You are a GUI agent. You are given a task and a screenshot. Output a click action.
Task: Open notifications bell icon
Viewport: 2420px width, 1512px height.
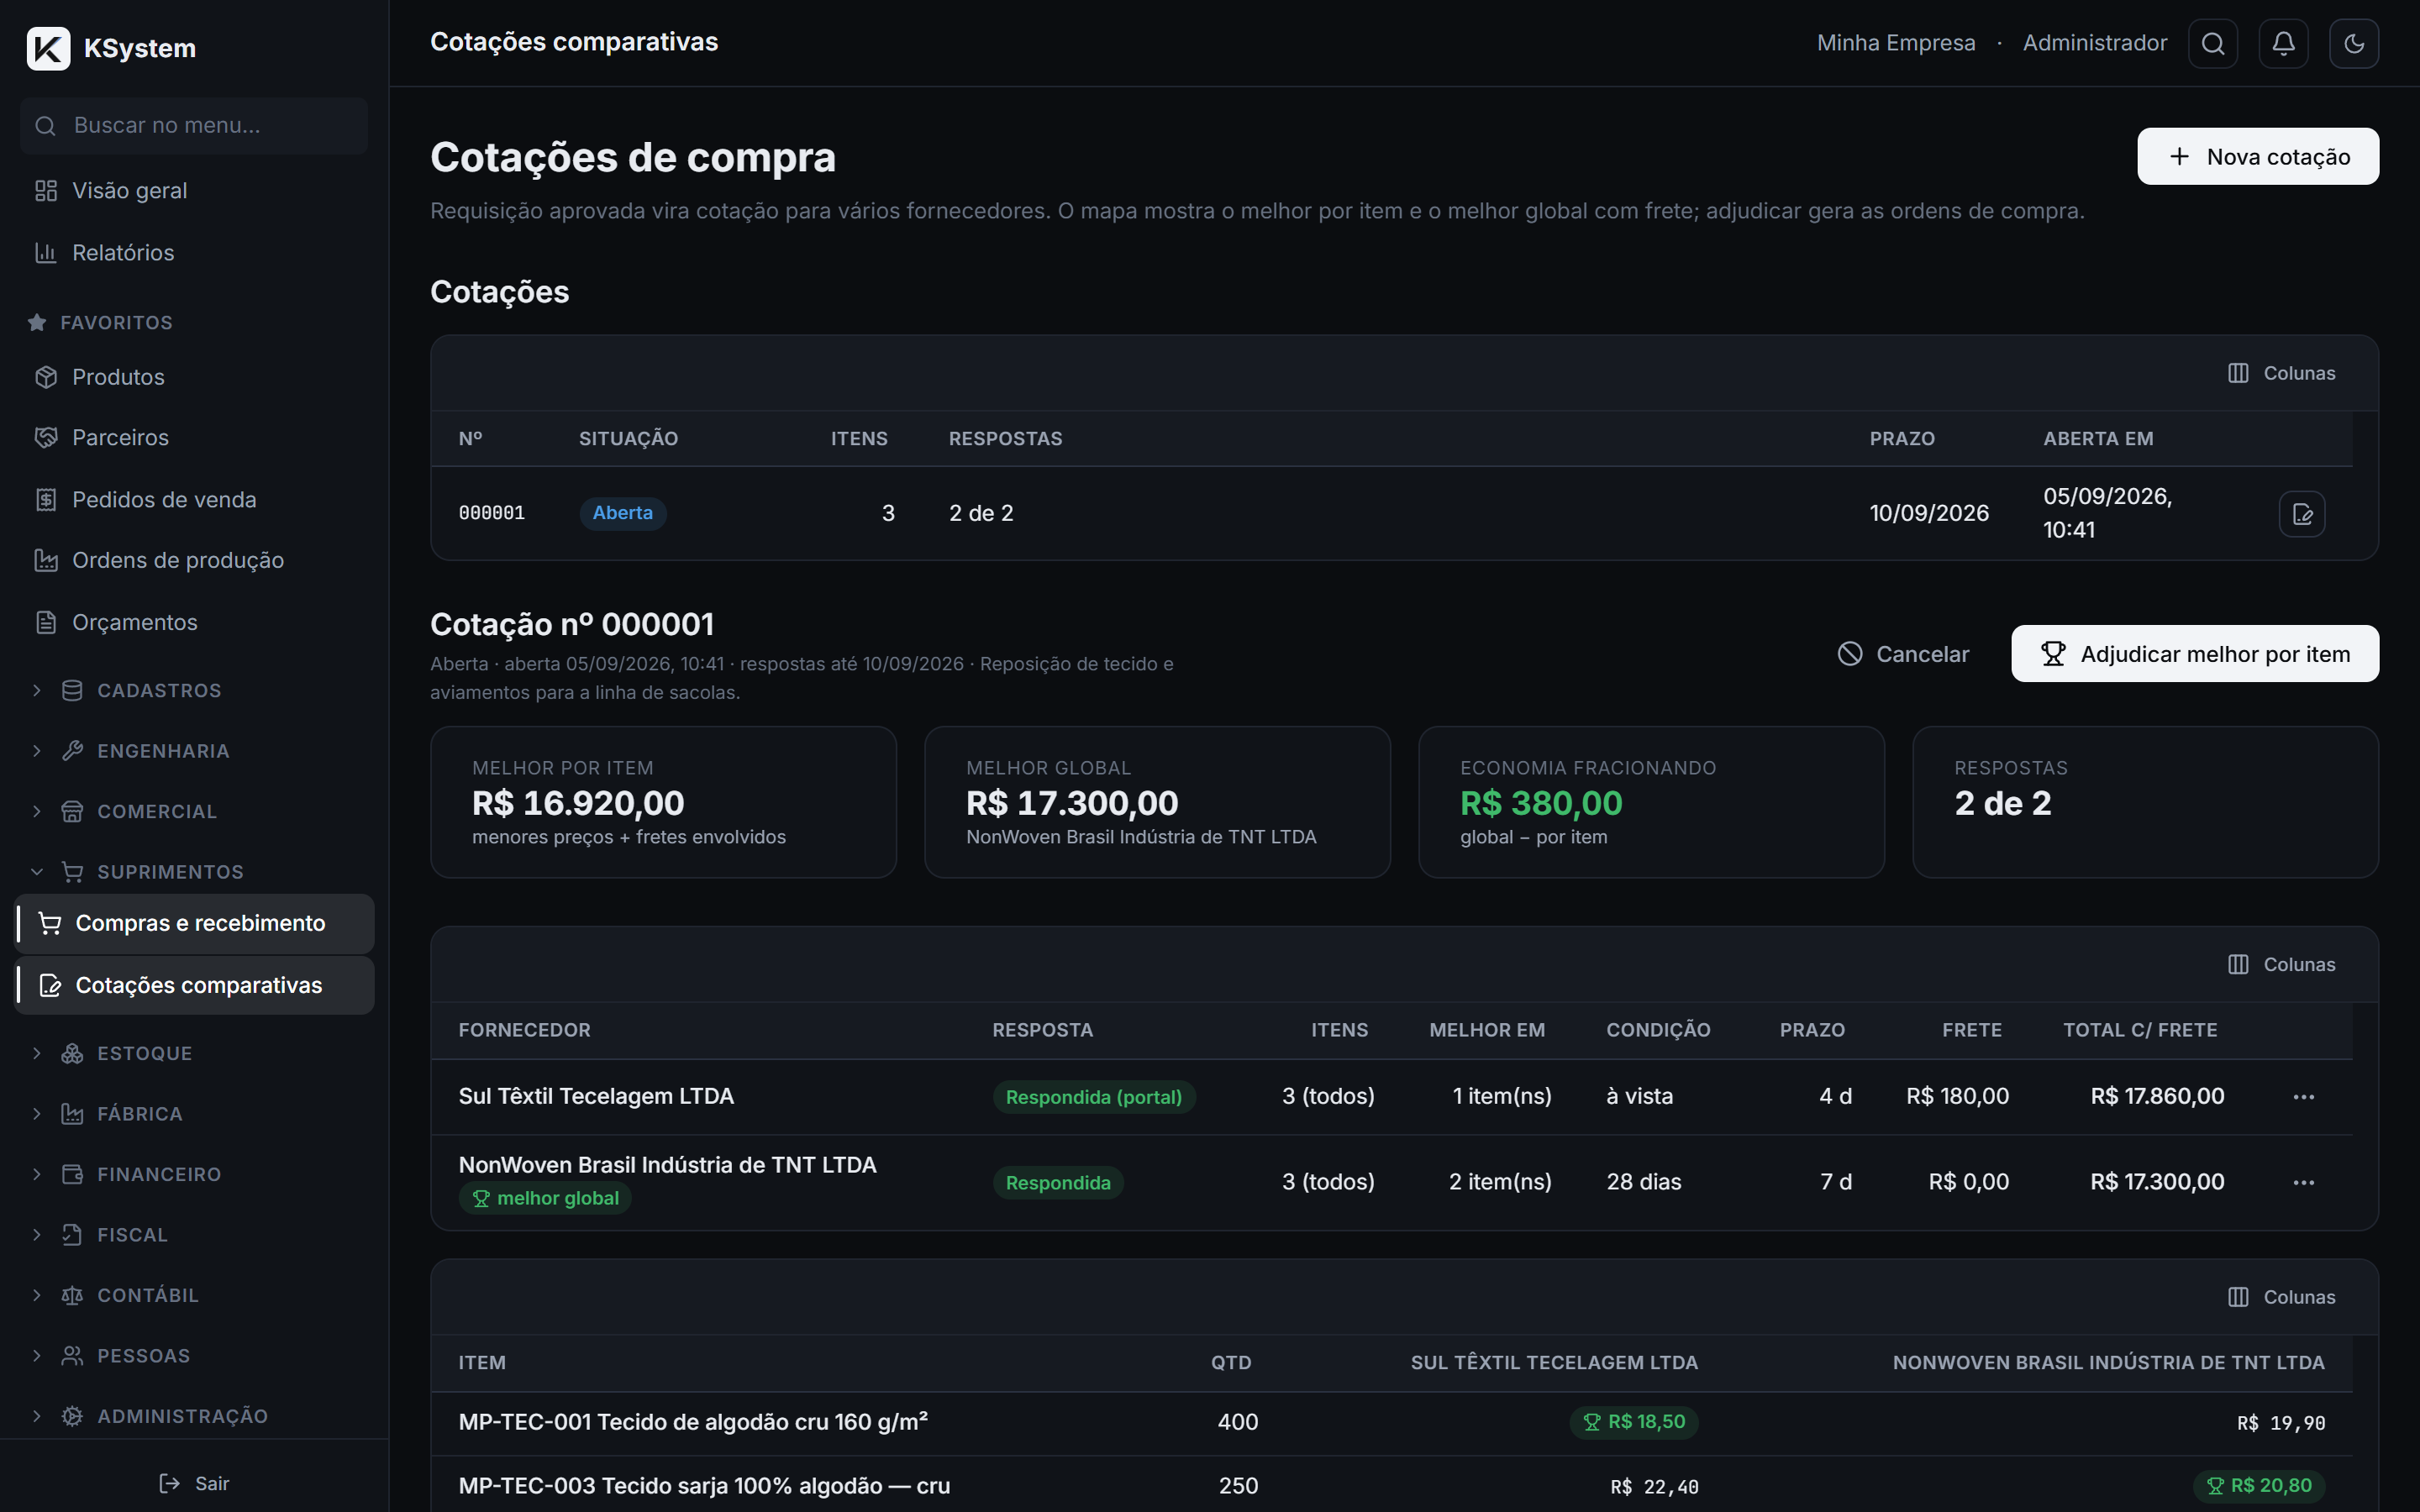(x=2284, y=43)
